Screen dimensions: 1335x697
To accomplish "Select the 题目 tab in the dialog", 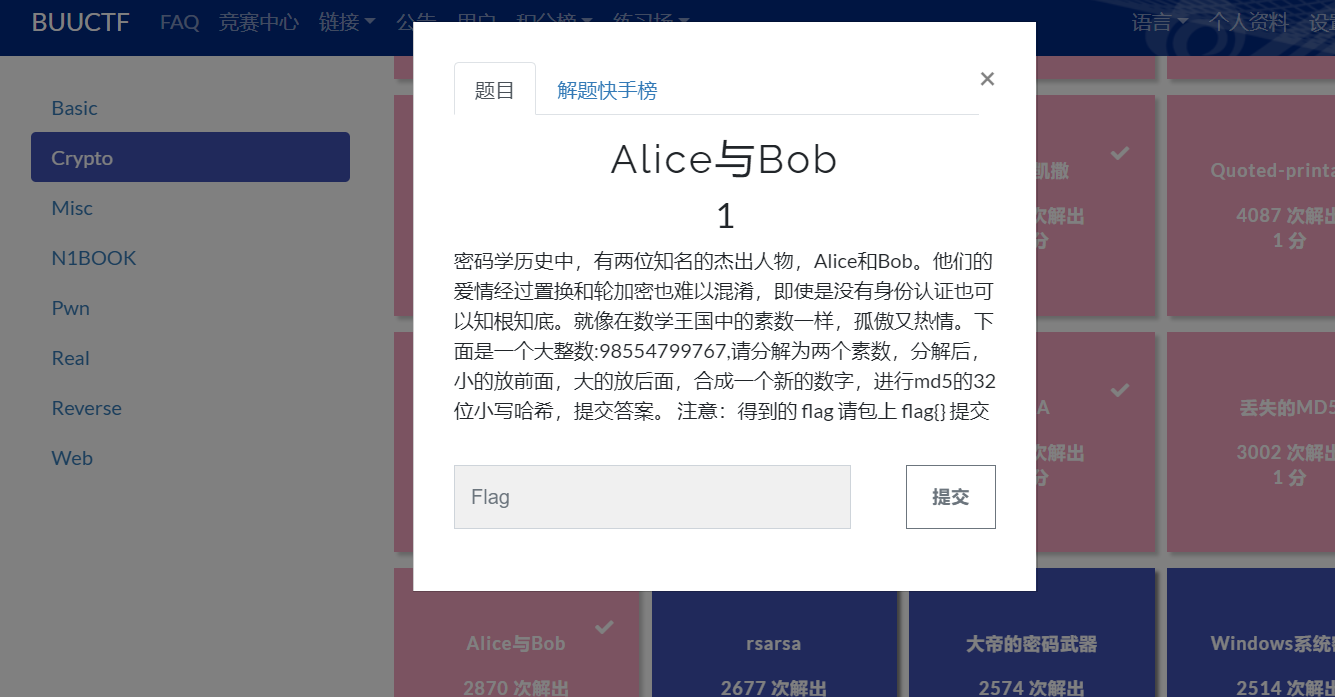I will 494,89.
